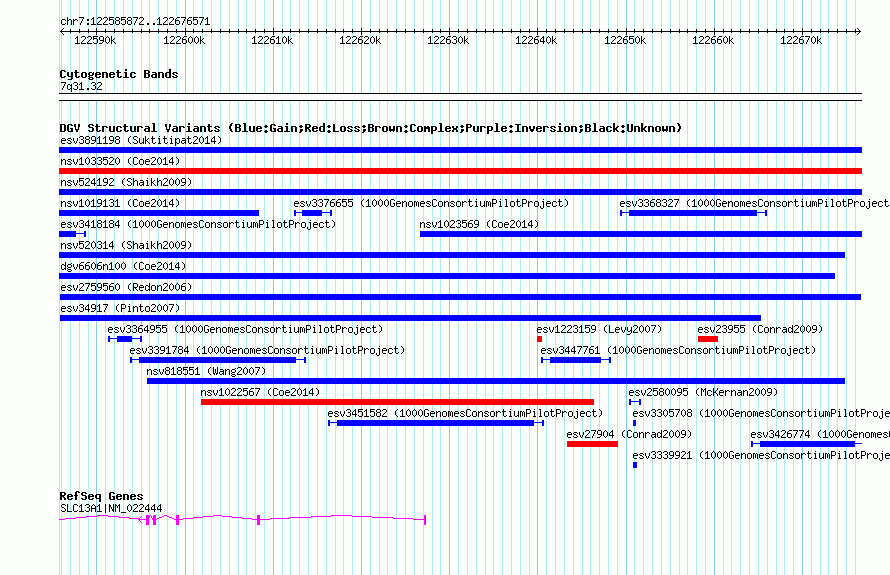Click the 122630k ruler tick label
This screenshot has height=575, width=890.
(448, 40)
